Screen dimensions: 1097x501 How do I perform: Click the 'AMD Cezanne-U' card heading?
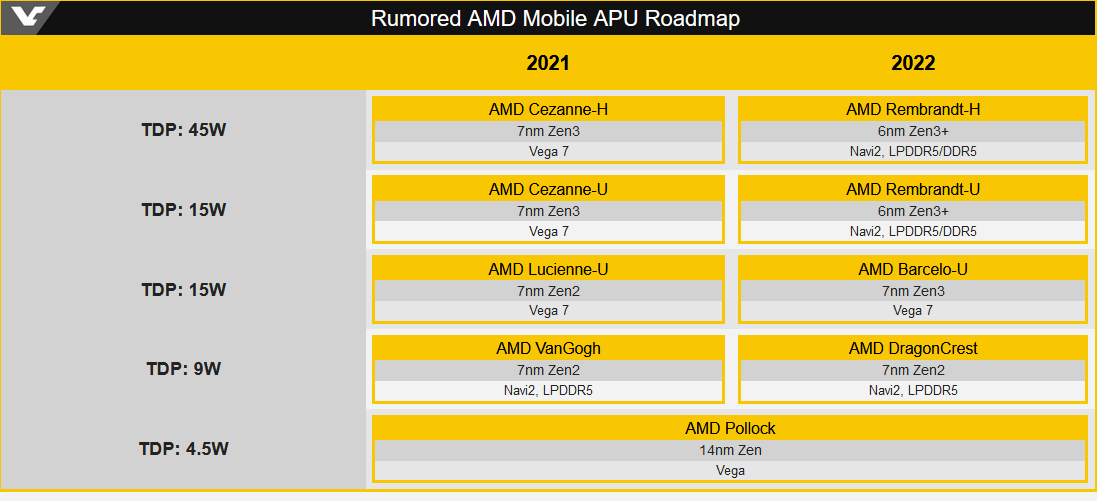coord(548,189)
